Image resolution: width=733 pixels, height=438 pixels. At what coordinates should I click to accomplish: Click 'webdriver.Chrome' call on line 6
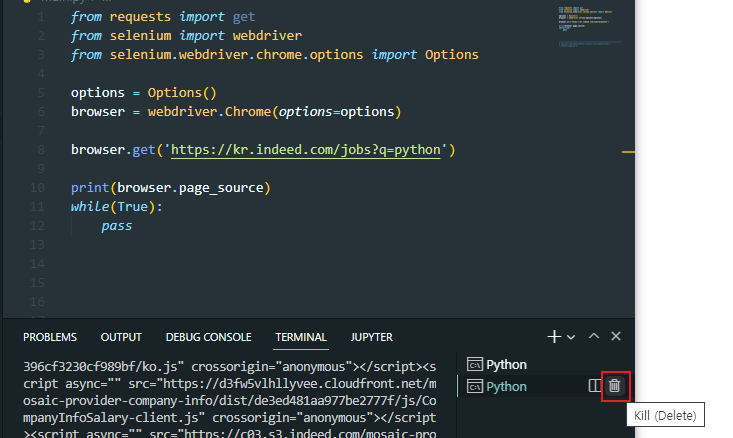(x=209, y=112)
